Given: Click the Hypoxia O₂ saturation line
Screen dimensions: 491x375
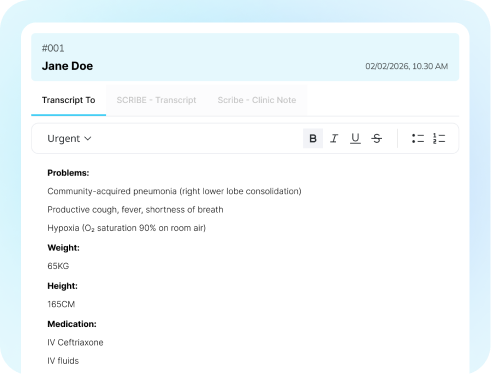Looking at the screenshot, I should (127, 228).
